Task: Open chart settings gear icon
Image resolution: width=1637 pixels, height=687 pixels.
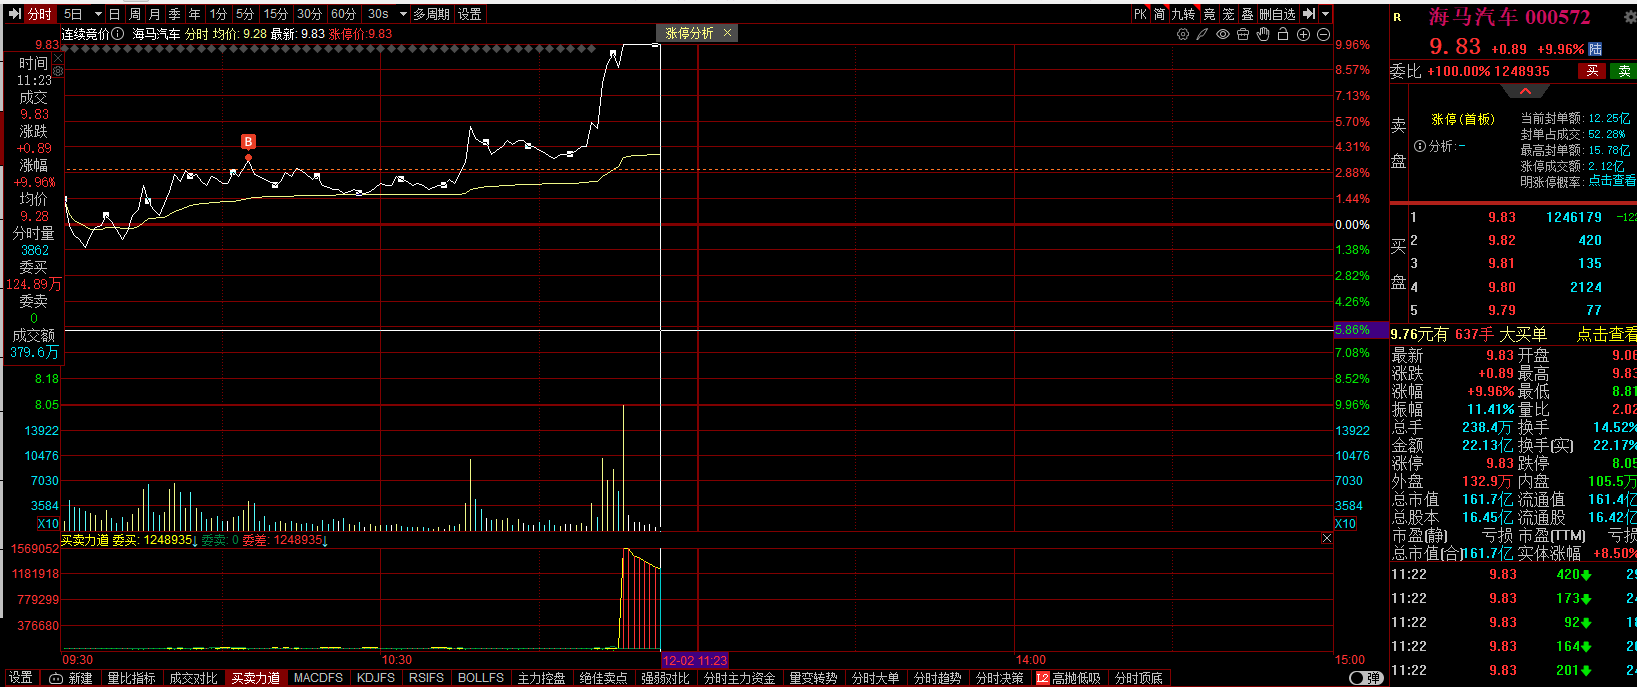Action: (x=1182, y=34)
